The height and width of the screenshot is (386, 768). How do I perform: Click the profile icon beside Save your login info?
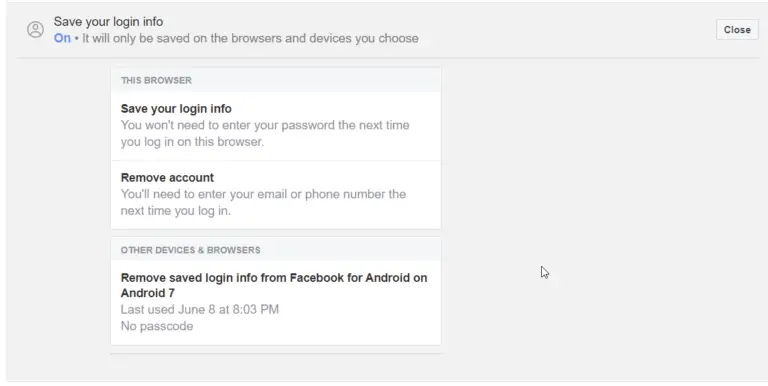coord(35,30)
